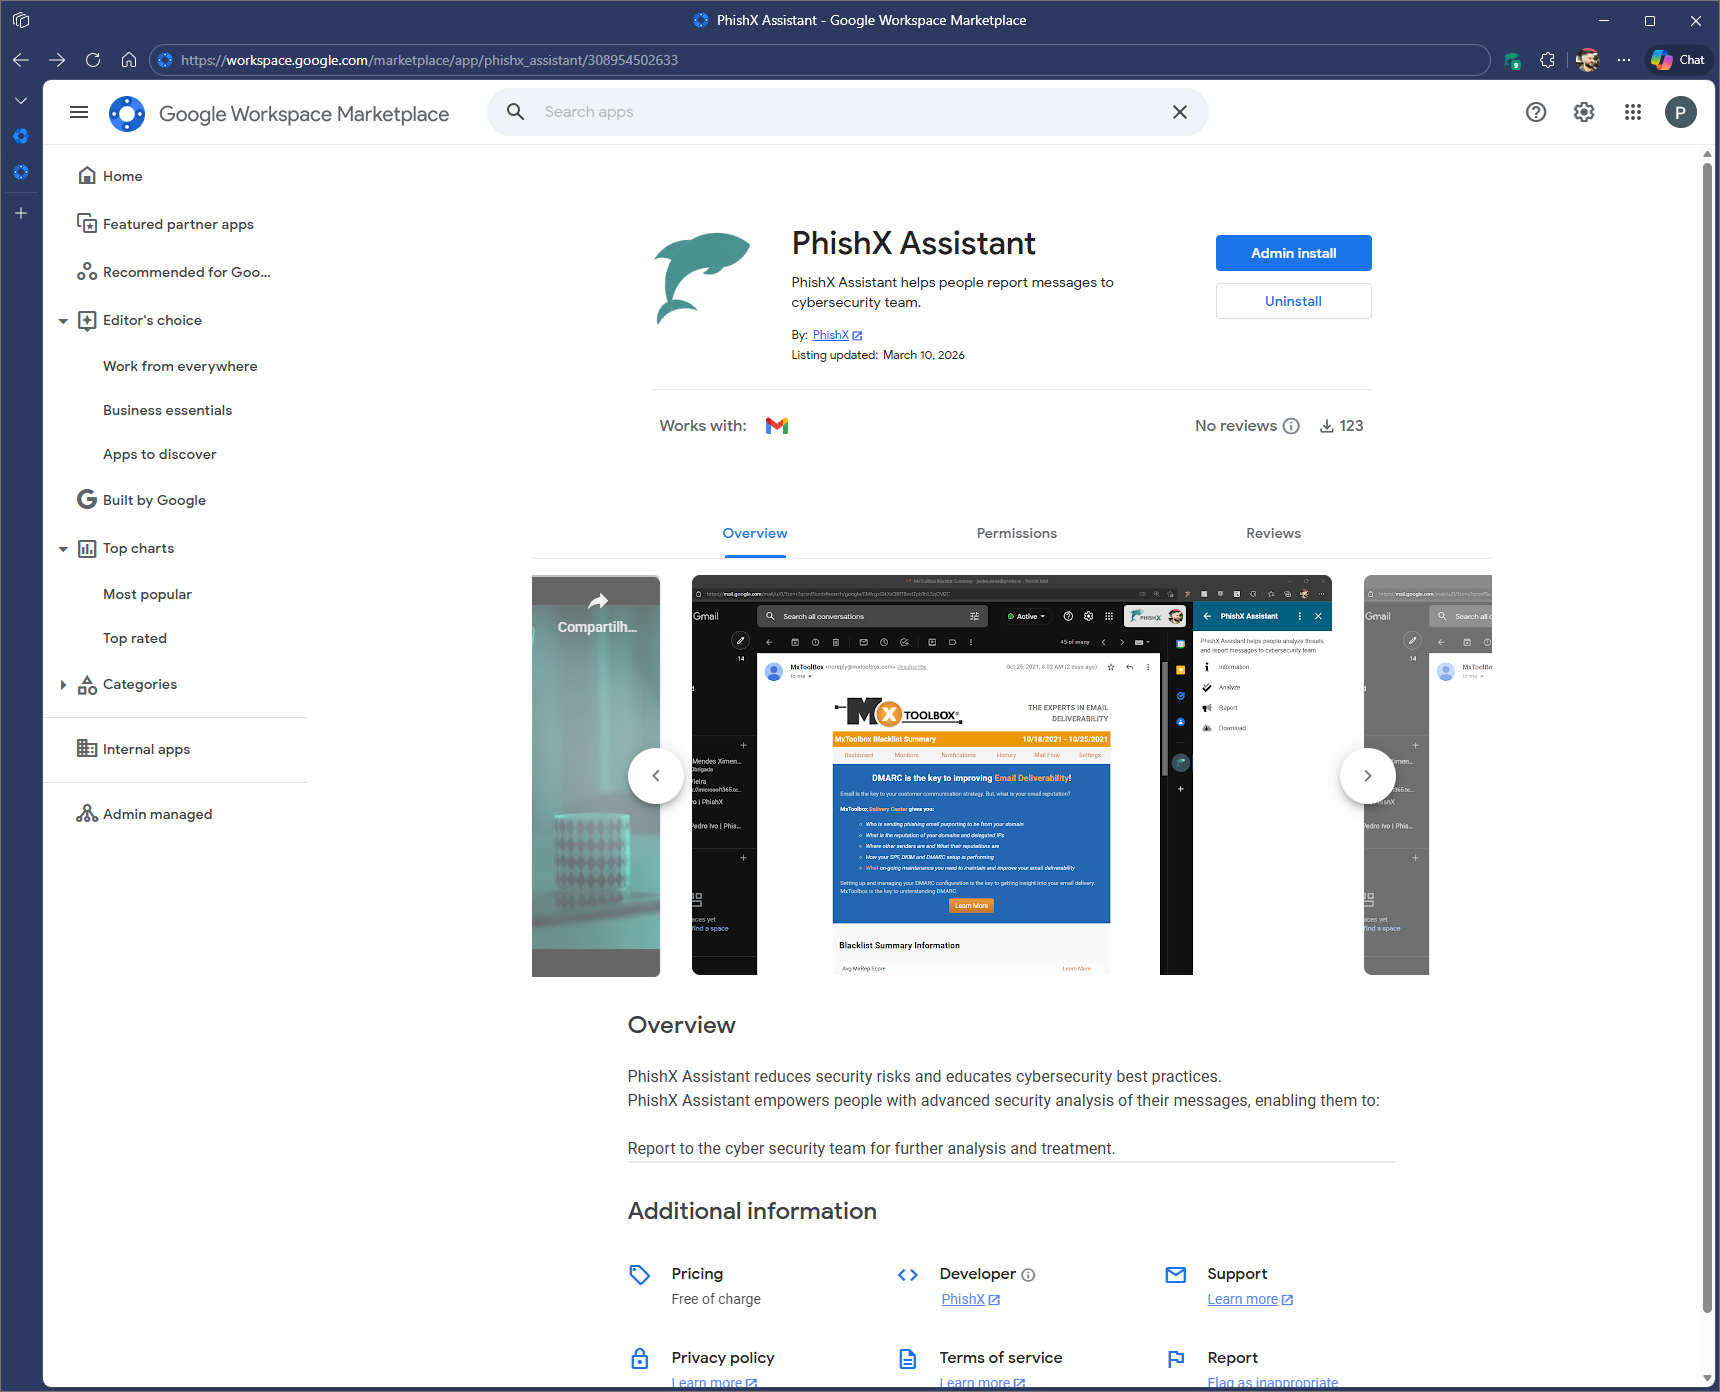1720x1392 pixels.
Task: Expand the Categories section
Action: pos(63,684)
